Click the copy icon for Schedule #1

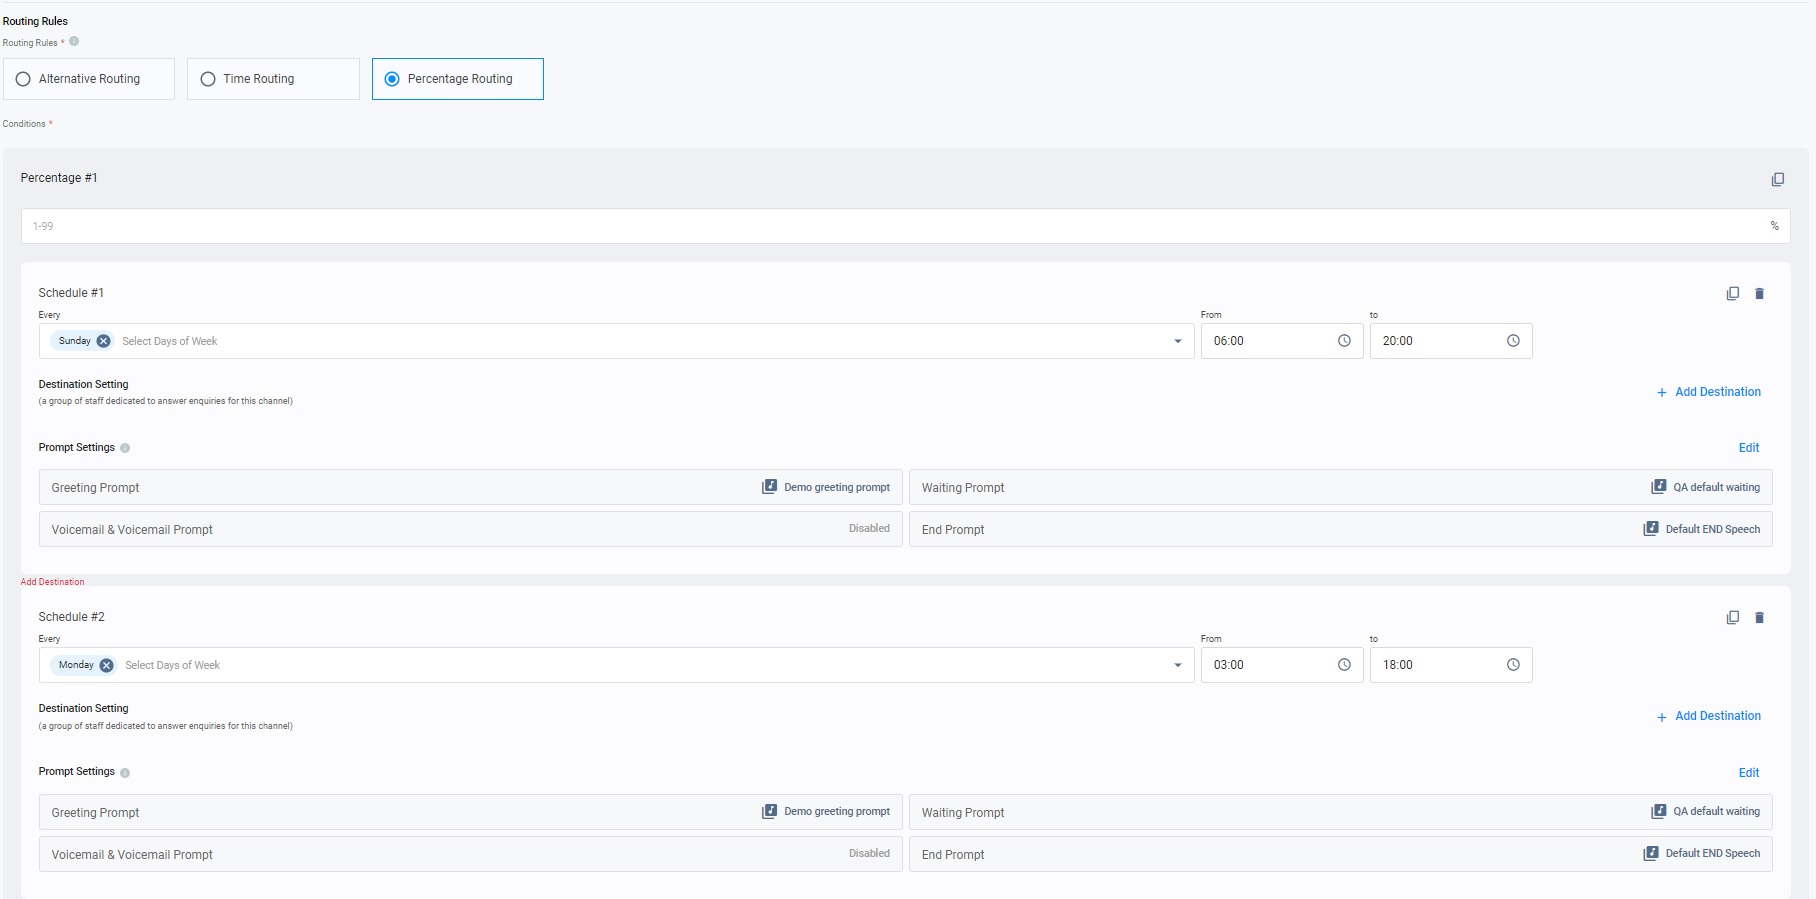[x=1732, y=294]
